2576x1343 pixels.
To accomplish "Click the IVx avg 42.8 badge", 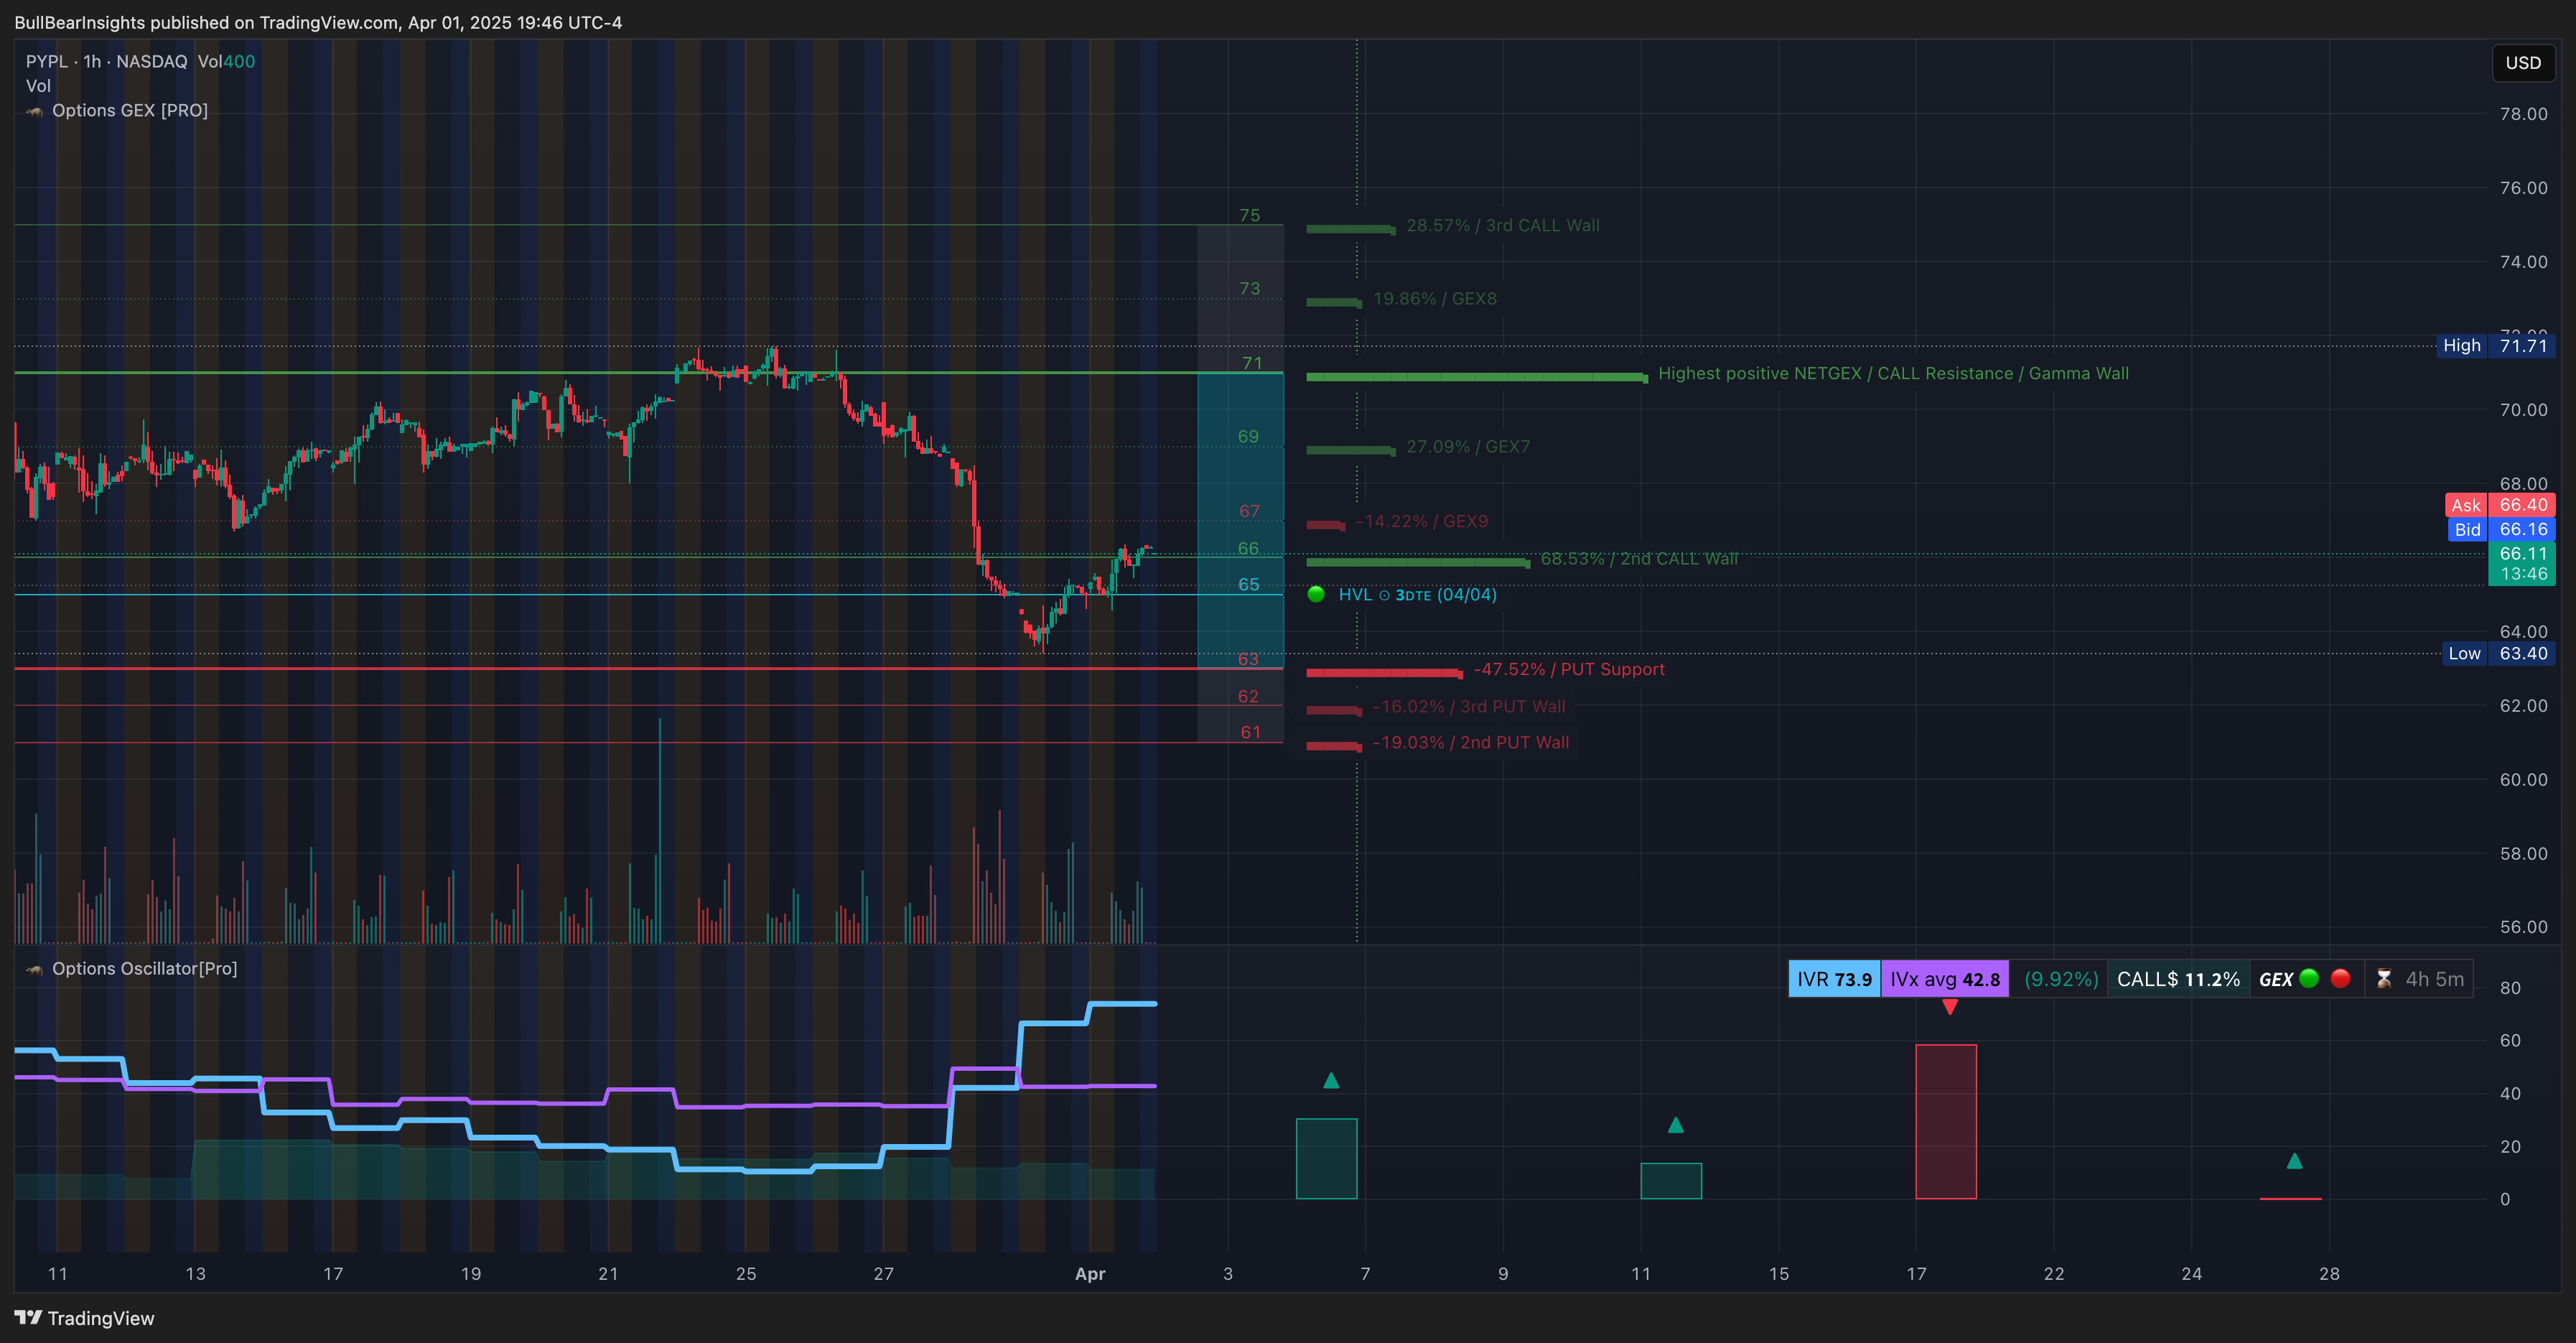I will pyautogui.click(x=1945, y=979).
